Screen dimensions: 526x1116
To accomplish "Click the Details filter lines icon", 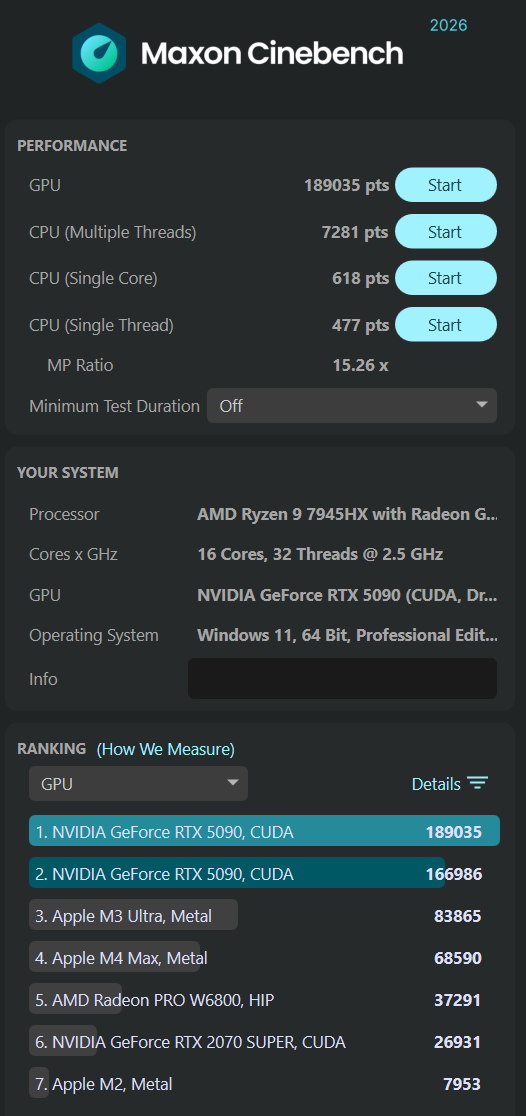I will (477, 784).
